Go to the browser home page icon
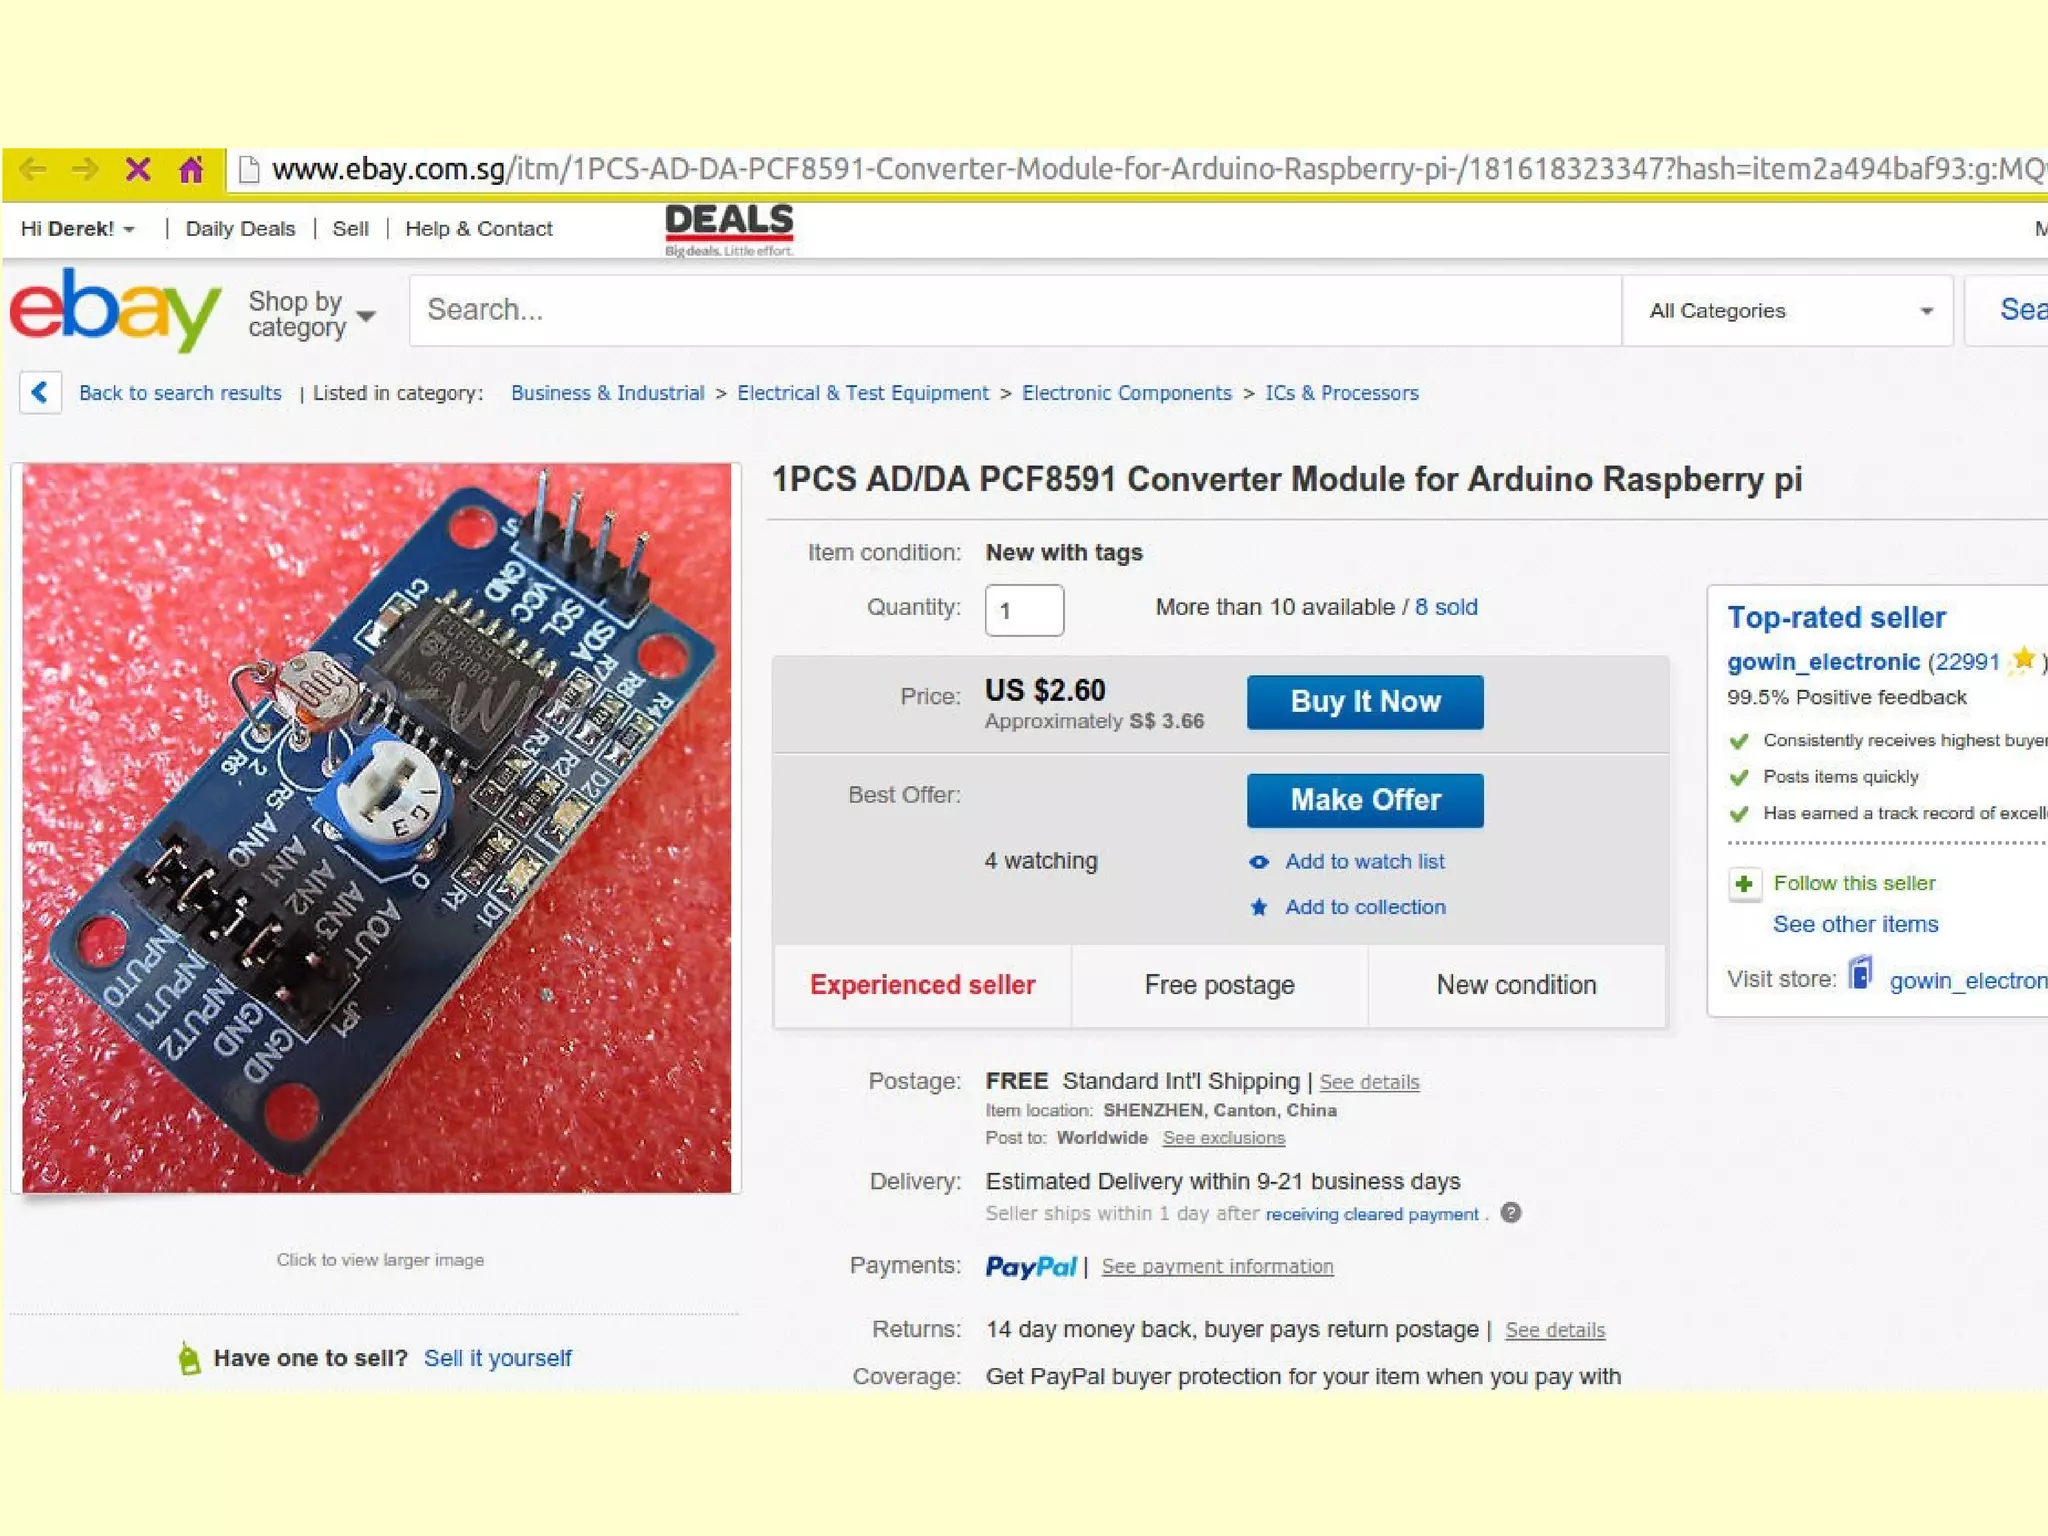Image resolution: width=2048 pixels, height=1536 pixels. [x=191, y=169]
